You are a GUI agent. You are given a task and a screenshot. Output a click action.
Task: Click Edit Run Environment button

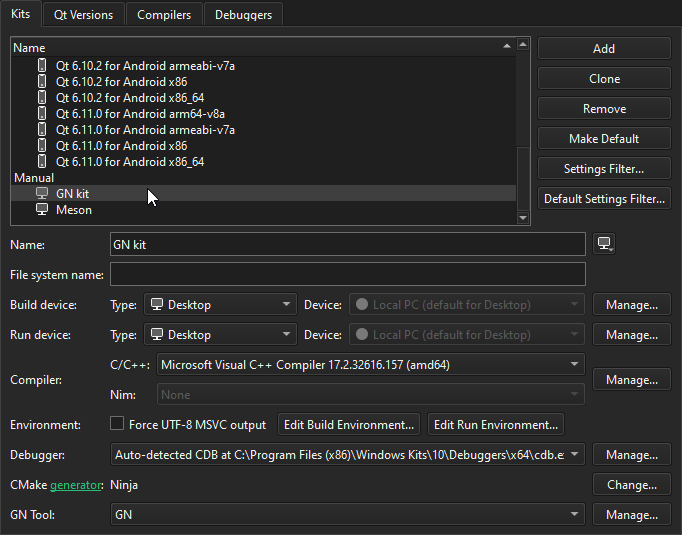coord(496,425)
